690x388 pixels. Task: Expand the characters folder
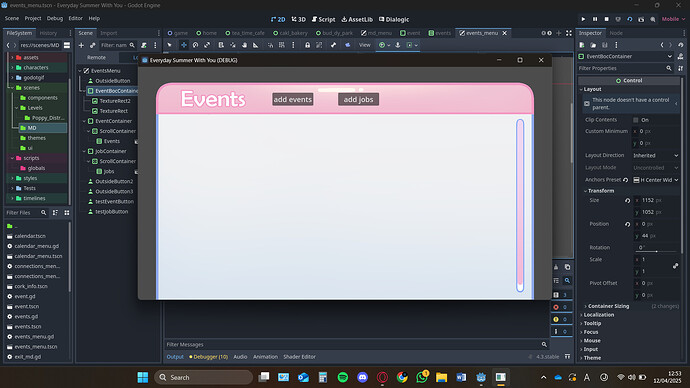(x=12, y=68)
